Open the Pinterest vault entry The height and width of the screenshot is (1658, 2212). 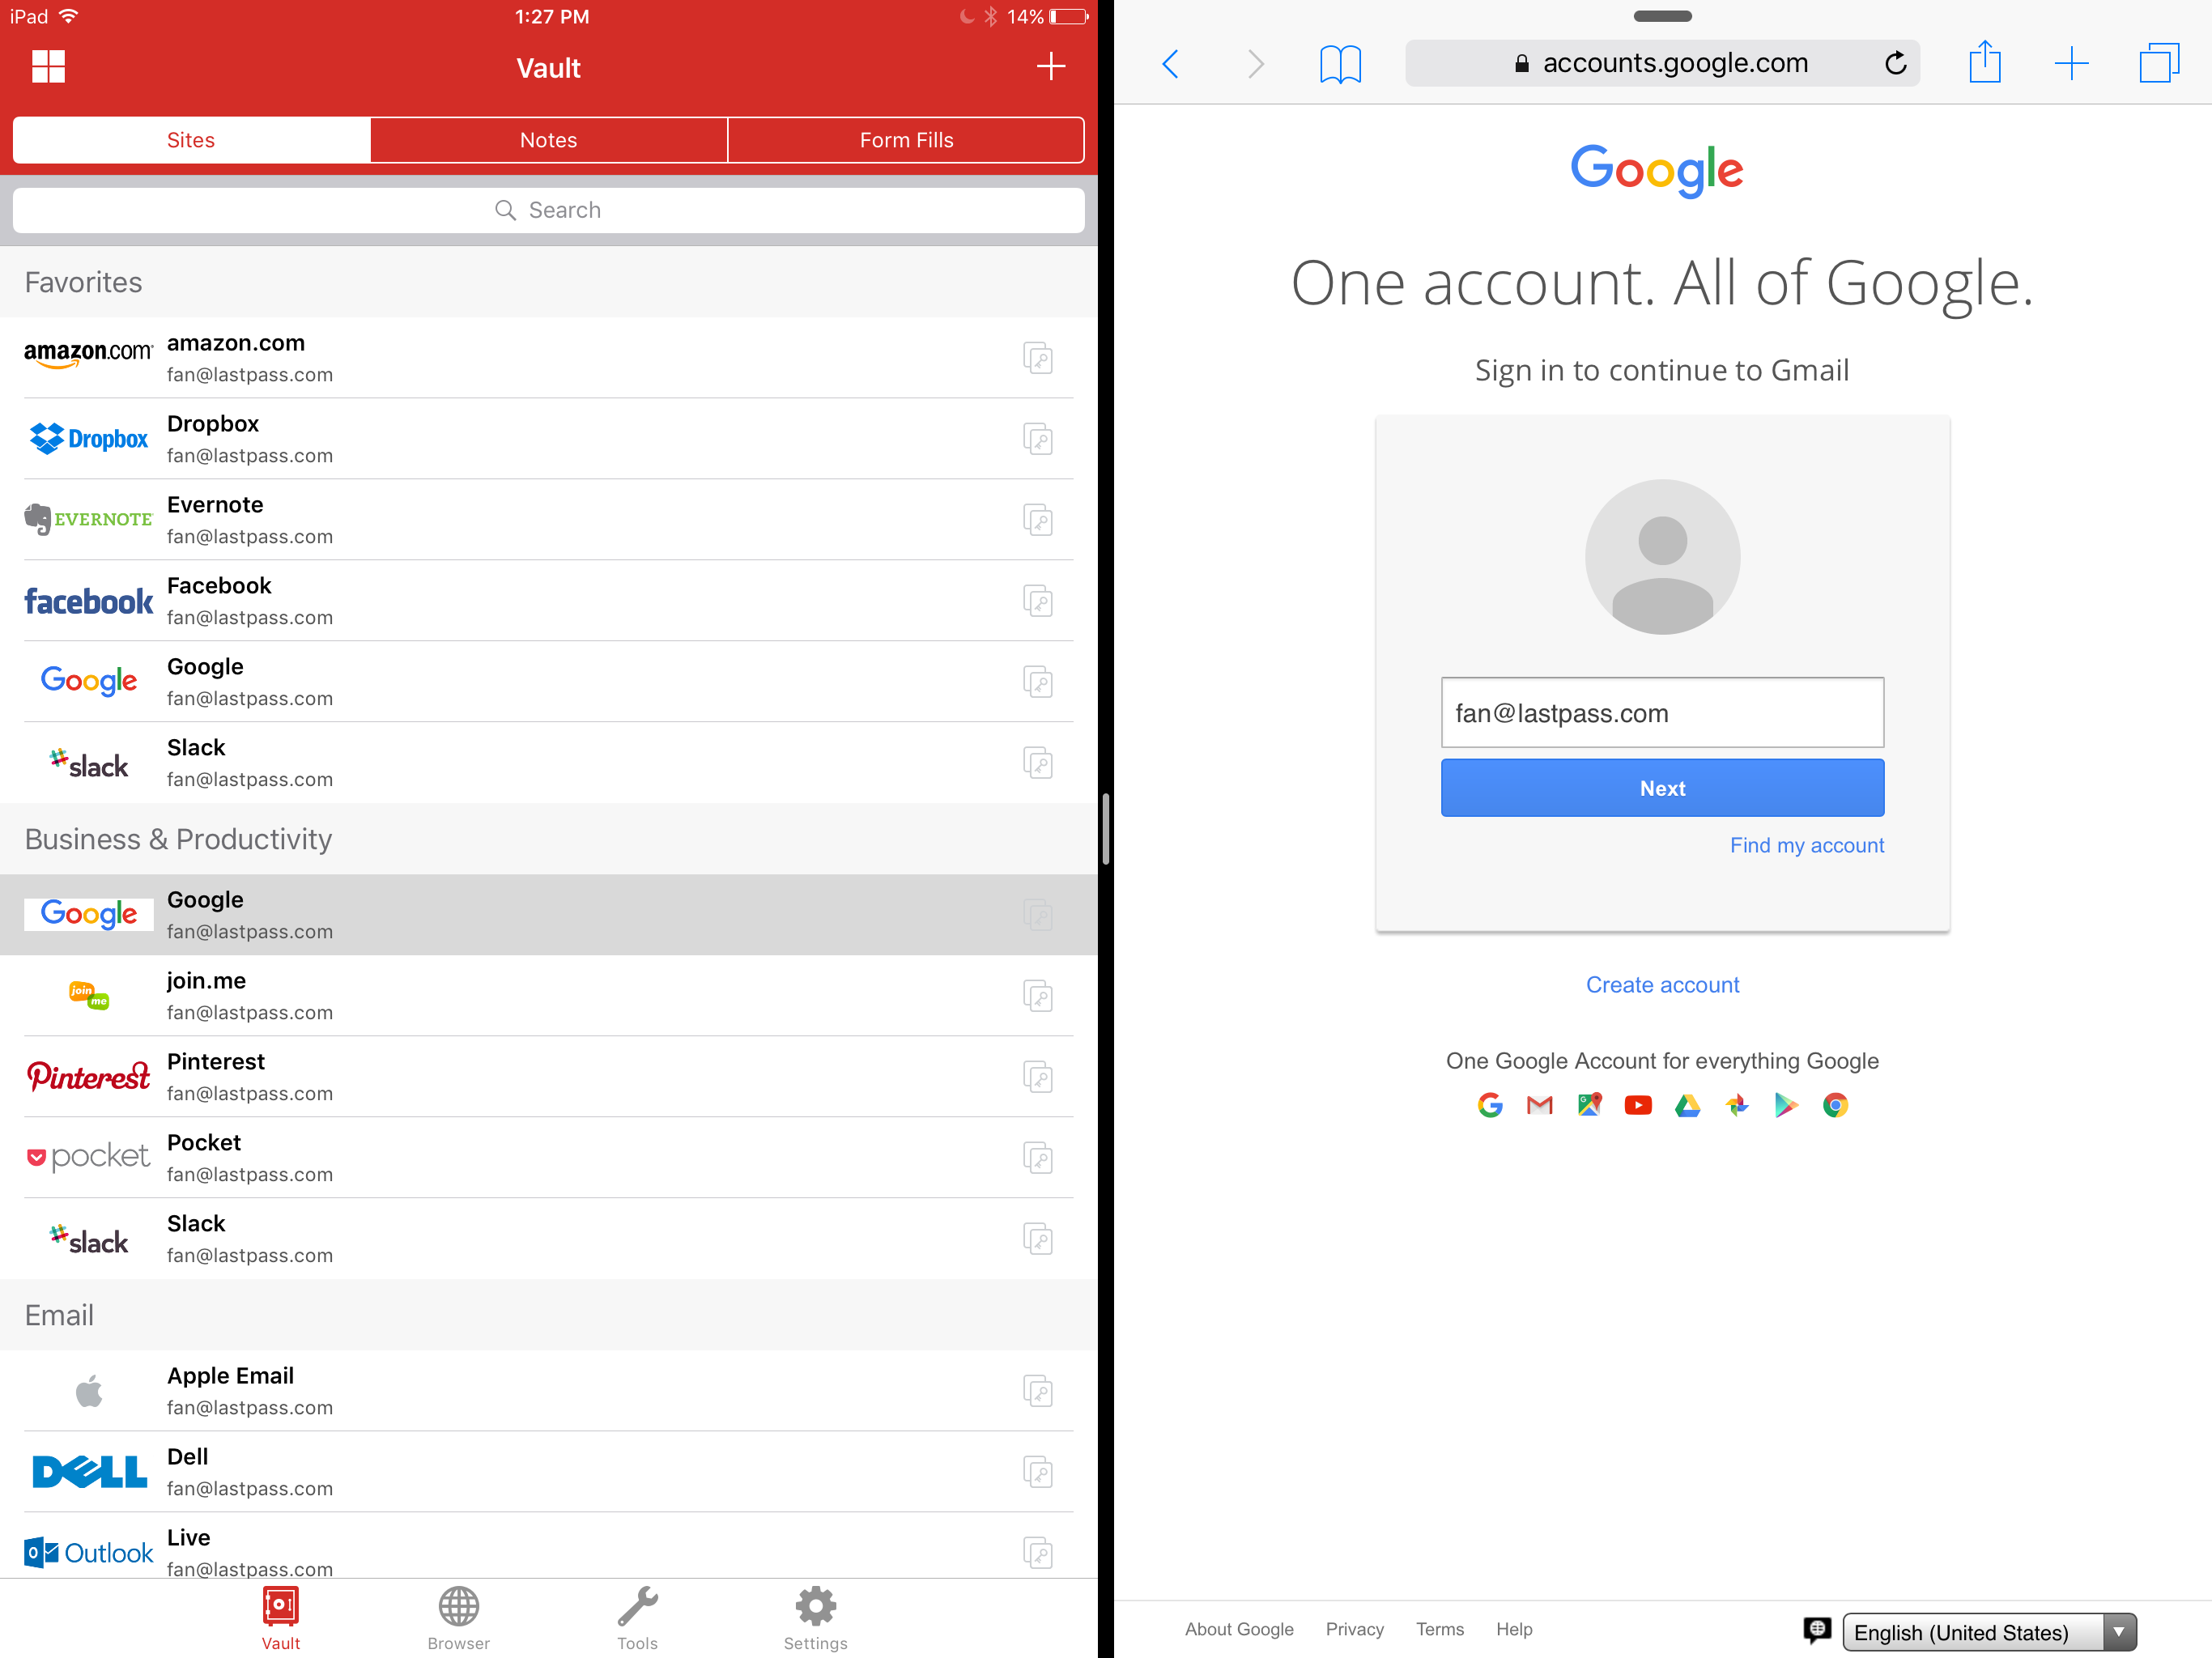click(x=548, y=1076)
